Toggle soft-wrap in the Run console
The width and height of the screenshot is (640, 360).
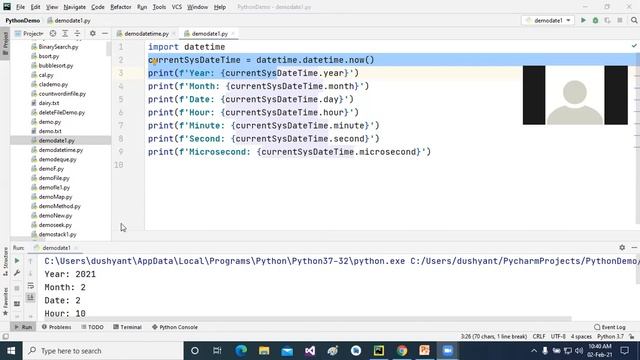click(x=31, y=285)
